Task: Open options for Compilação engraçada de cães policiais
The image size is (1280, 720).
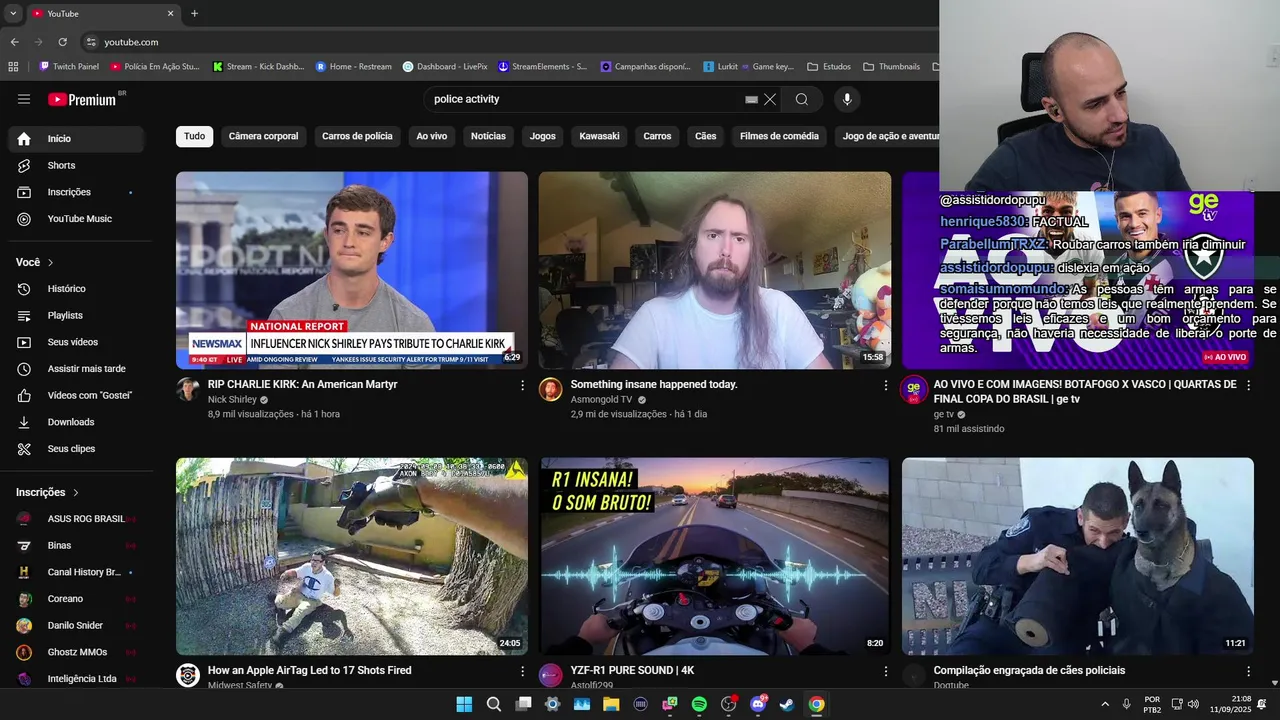Action: 1248,671
